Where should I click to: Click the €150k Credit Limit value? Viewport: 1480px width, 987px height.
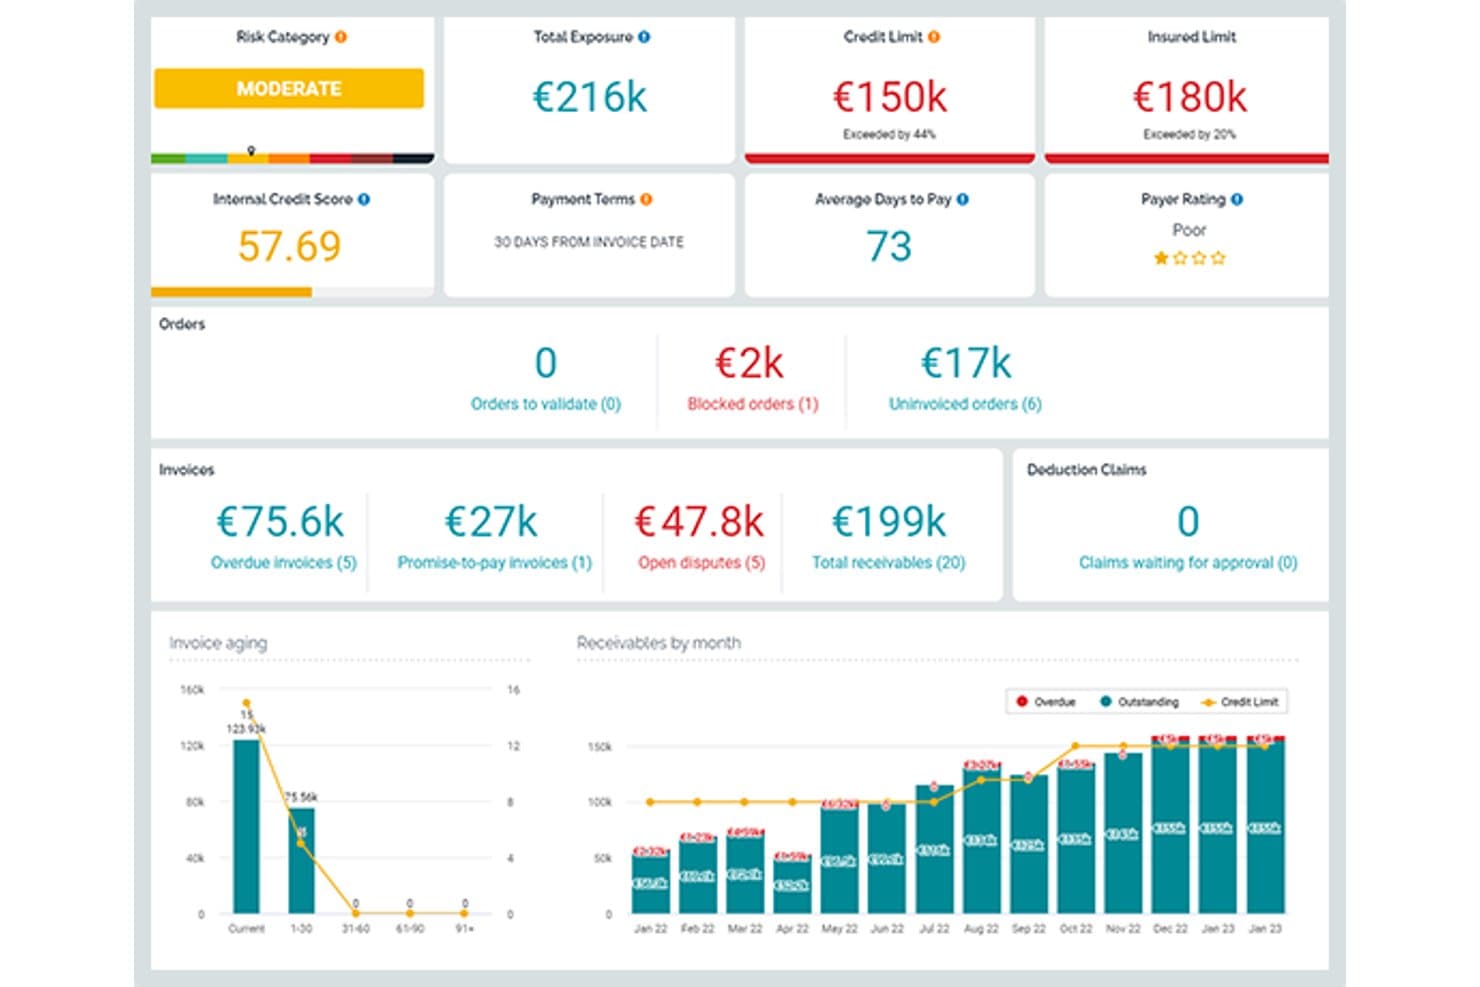pyautogui.click(x=890, y=97)
